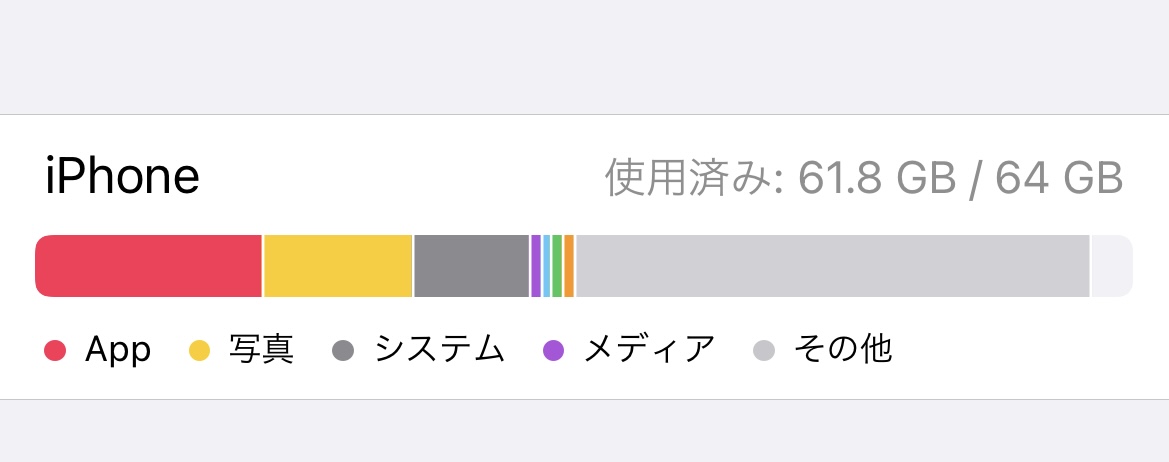Select the システム legend label

click(440, 350)
